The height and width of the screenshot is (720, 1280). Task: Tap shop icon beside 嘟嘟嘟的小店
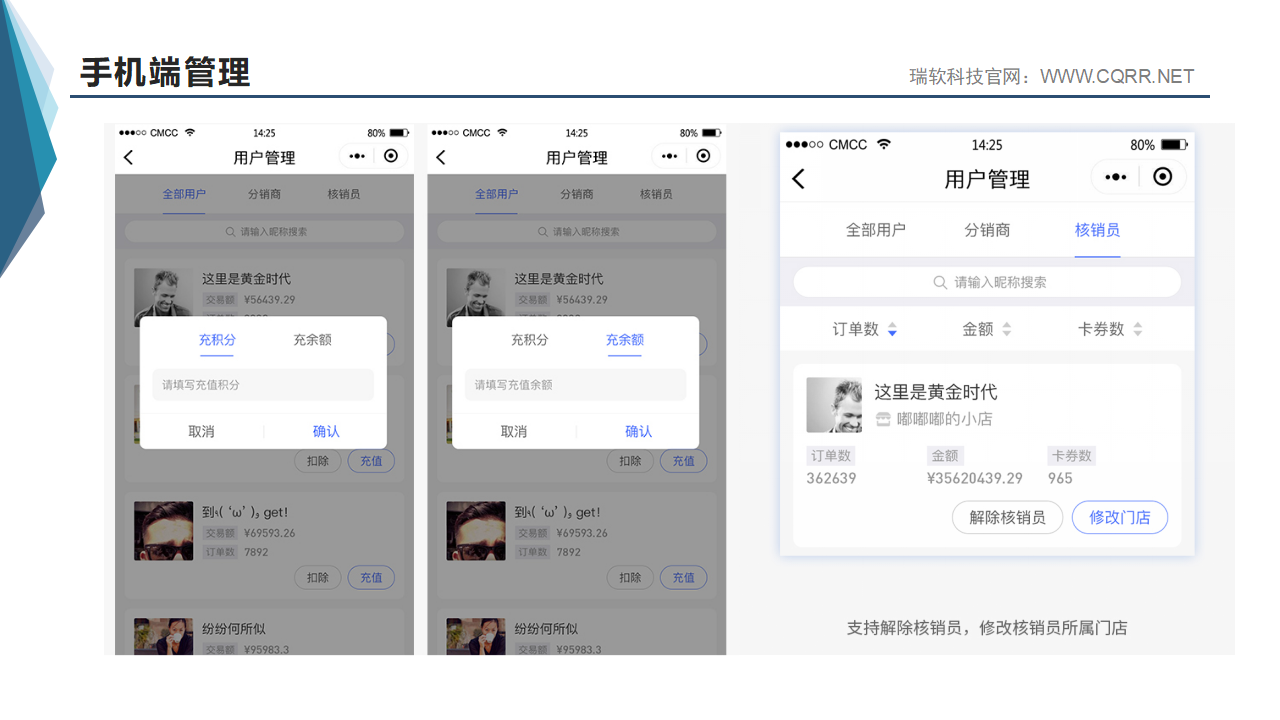882,419
